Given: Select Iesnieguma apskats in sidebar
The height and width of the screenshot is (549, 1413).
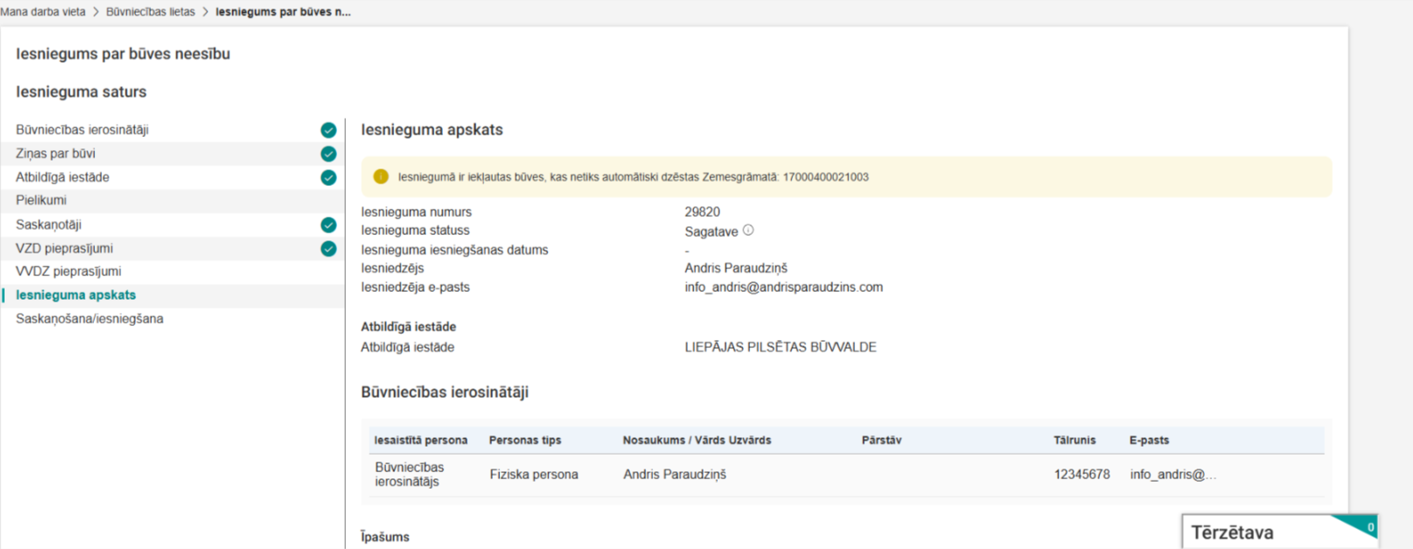Looking at the screenshot, I should point(76,295).
